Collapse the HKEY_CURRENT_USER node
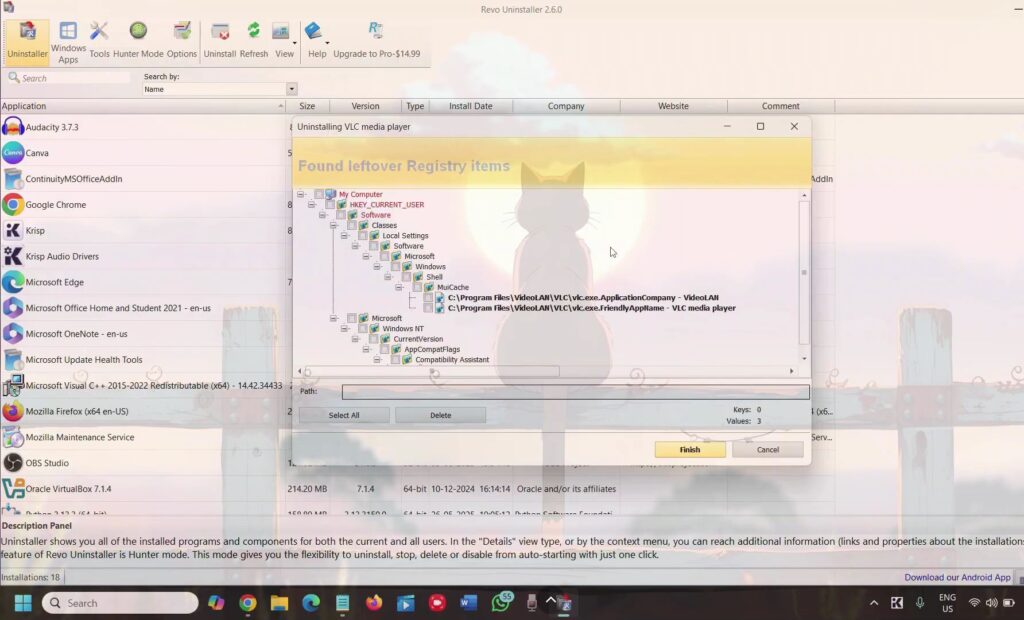The image size is (1024, 620). [x=312, y=204]
